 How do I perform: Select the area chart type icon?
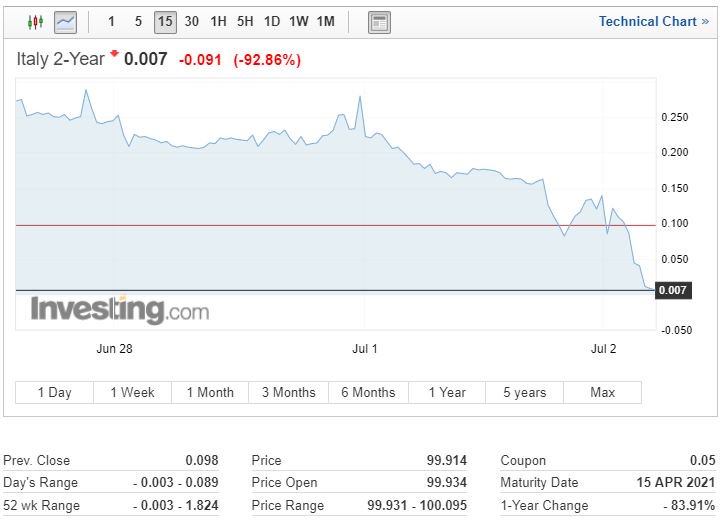(x=65, y=22)
